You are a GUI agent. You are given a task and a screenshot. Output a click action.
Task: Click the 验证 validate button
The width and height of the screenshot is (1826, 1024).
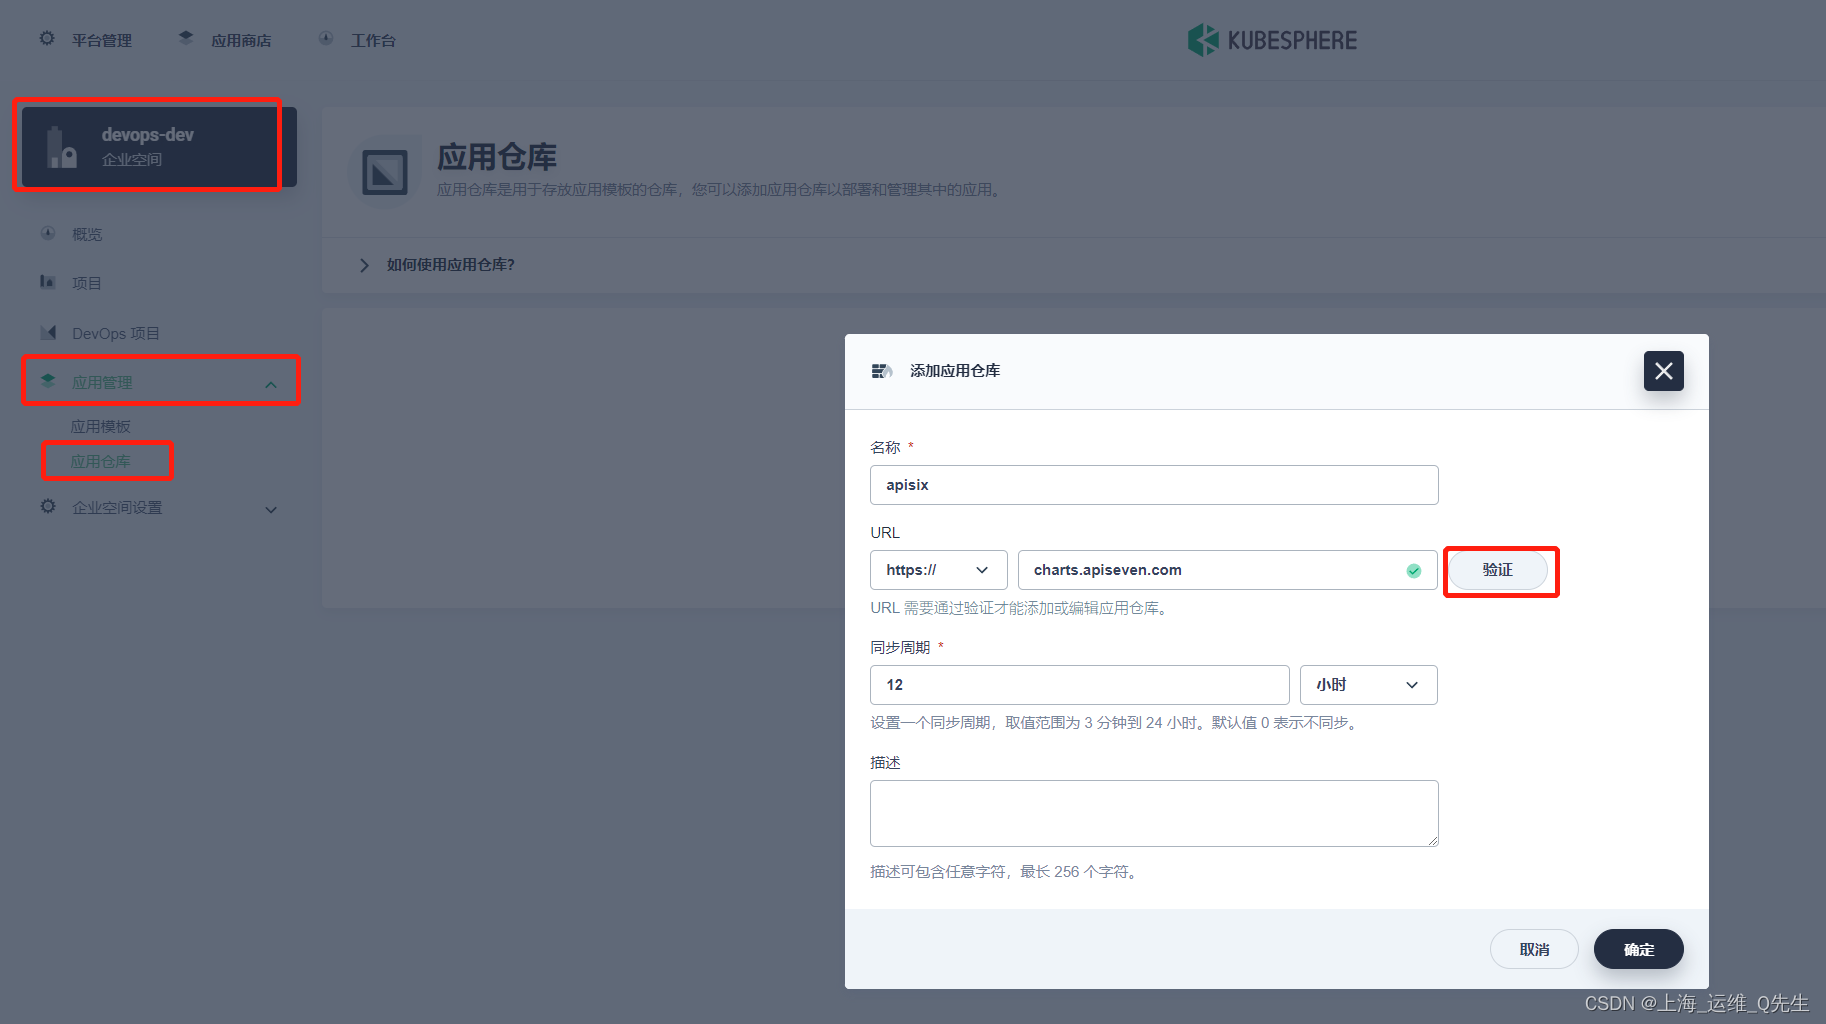1498,570
